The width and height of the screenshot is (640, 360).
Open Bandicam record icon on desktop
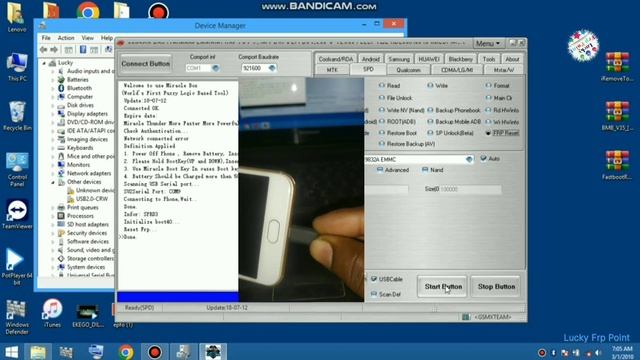[x=158, y=11]
